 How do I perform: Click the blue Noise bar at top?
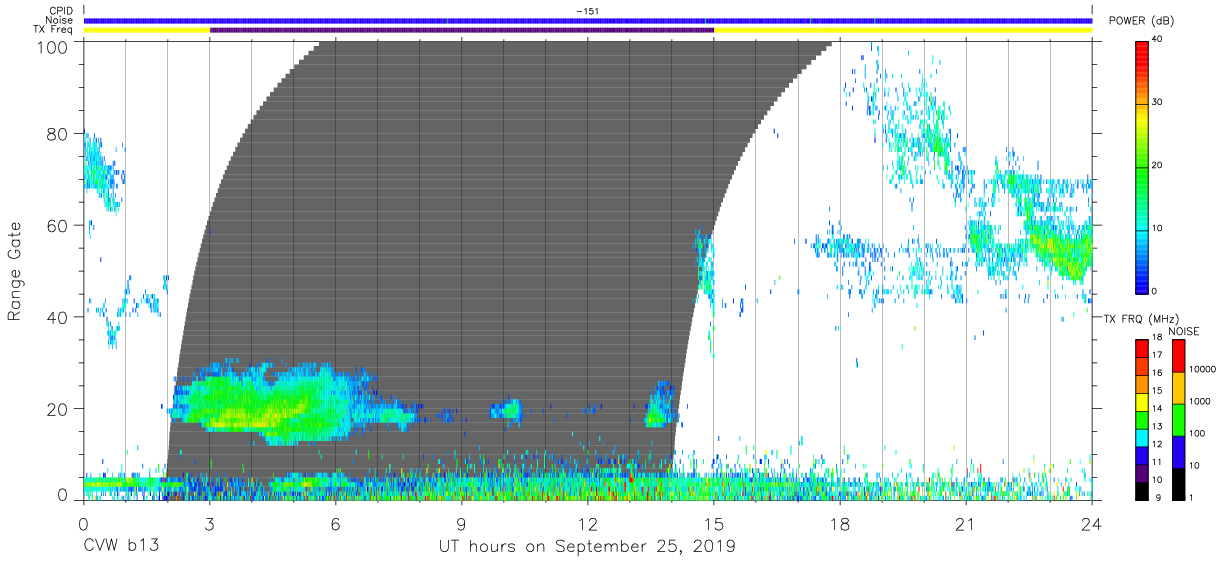click(x=587, y=20)
